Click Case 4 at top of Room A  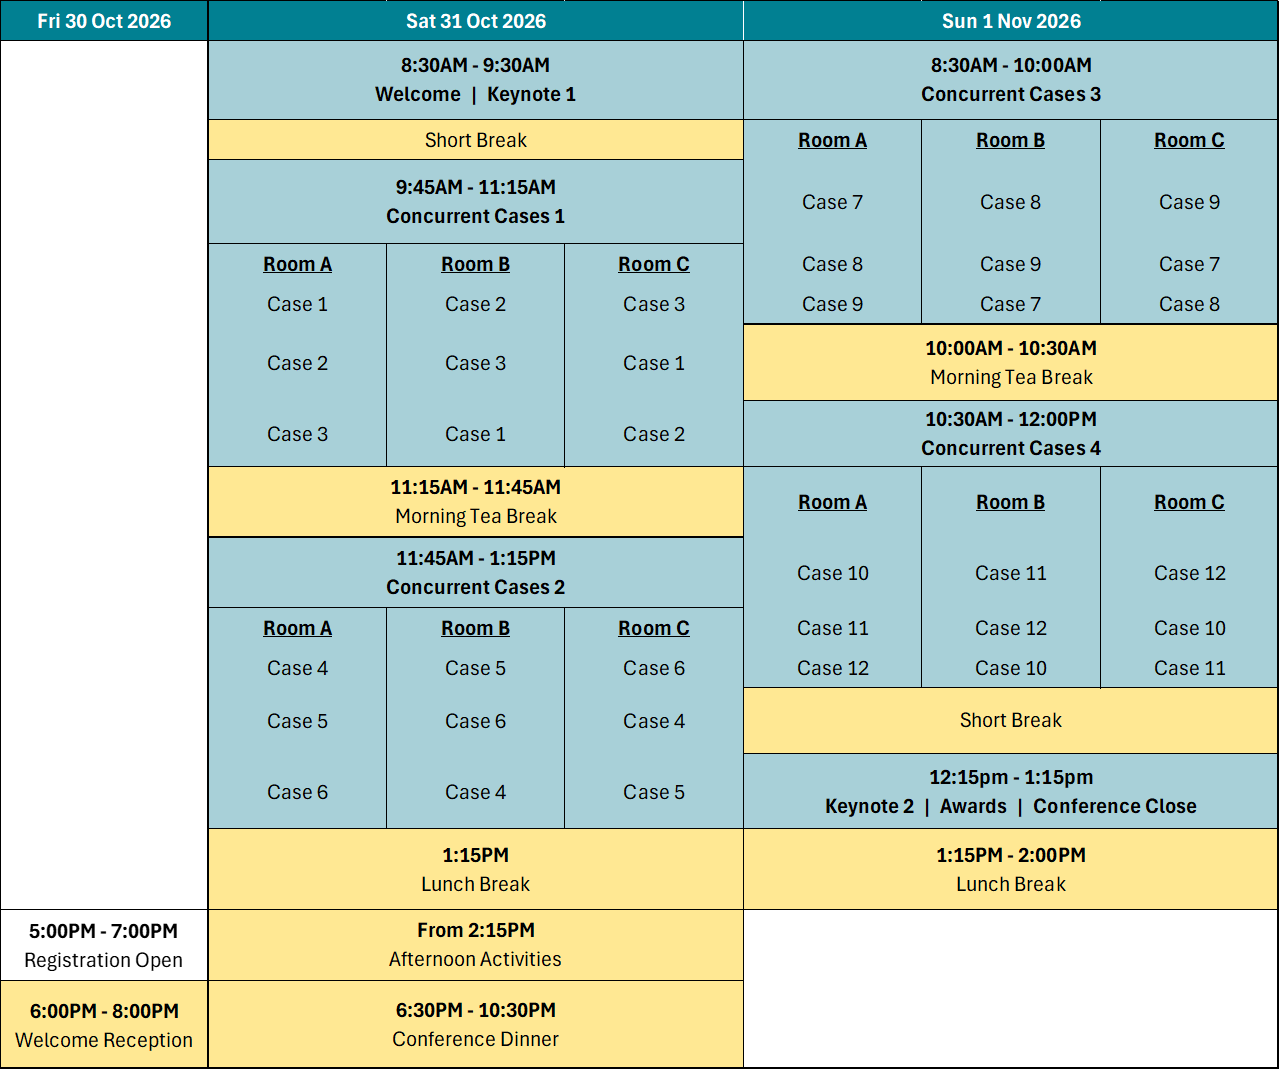click(x=297, y=668)
